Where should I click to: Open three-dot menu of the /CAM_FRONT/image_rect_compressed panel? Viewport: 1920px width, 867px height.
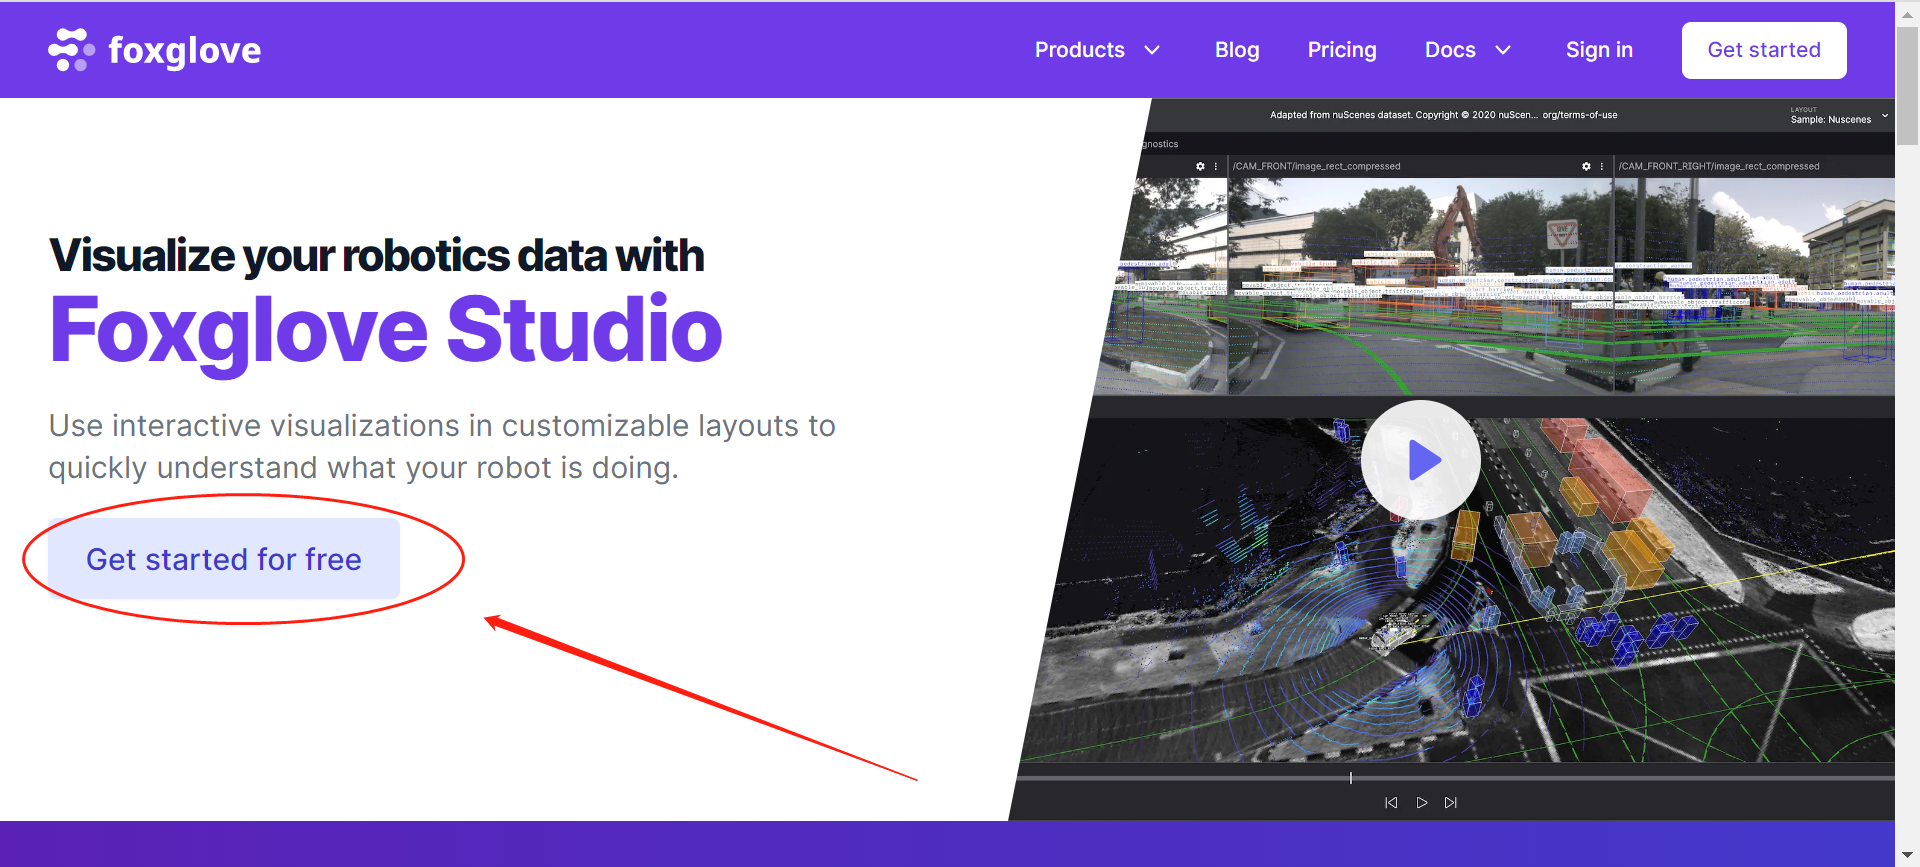coord(1602,166)
